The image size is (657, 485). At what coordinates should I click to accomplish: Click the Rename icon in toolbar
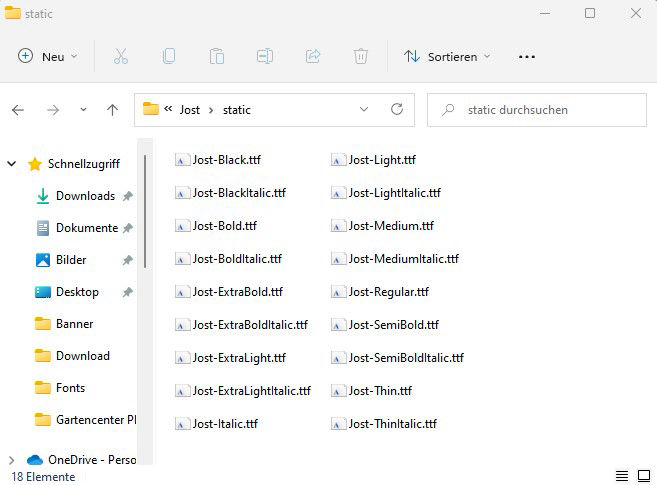[x=265, y=57]
